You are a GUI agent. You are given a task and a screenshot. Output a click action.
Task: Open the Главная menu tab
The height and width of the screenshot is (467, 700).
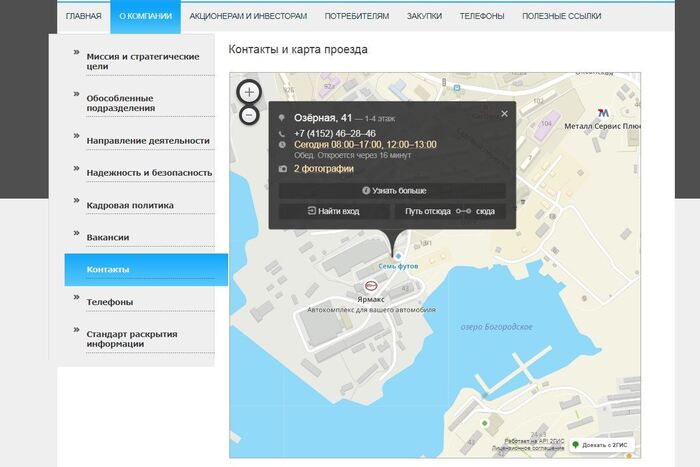point(83,16)
